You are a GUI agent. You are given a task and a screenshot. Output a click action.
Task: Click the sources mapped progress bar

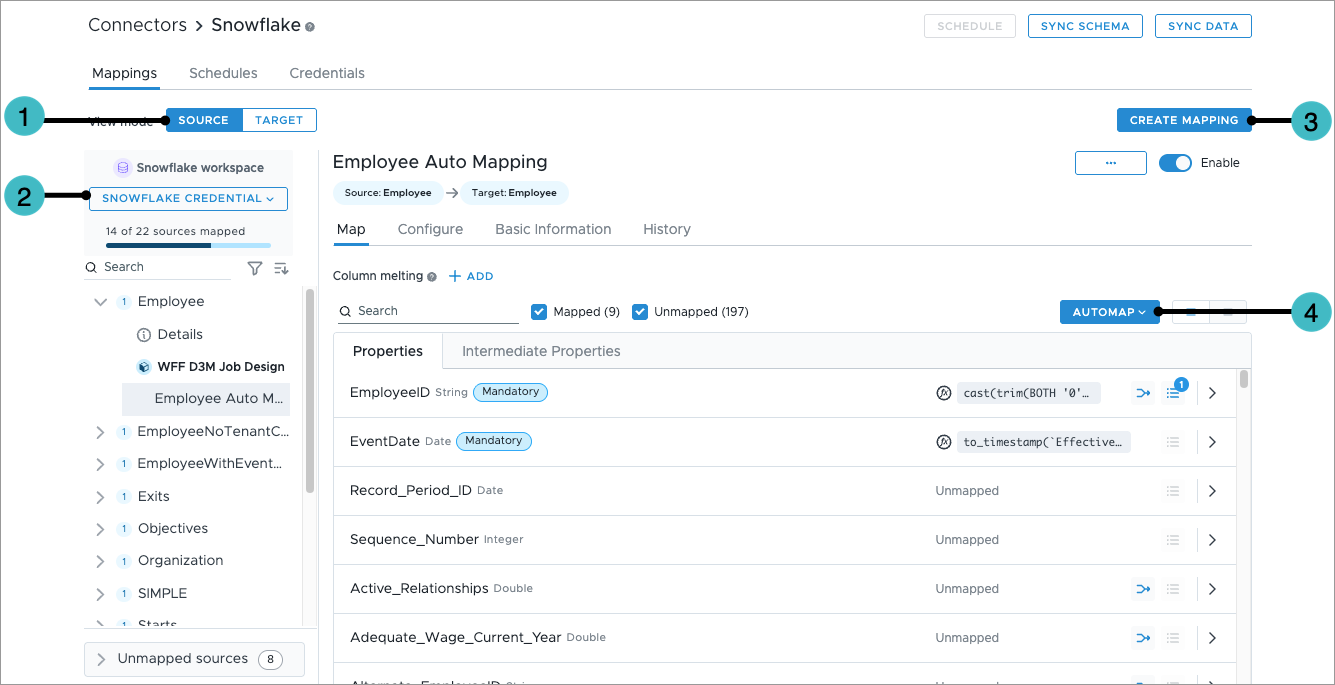tap(188, 245)
